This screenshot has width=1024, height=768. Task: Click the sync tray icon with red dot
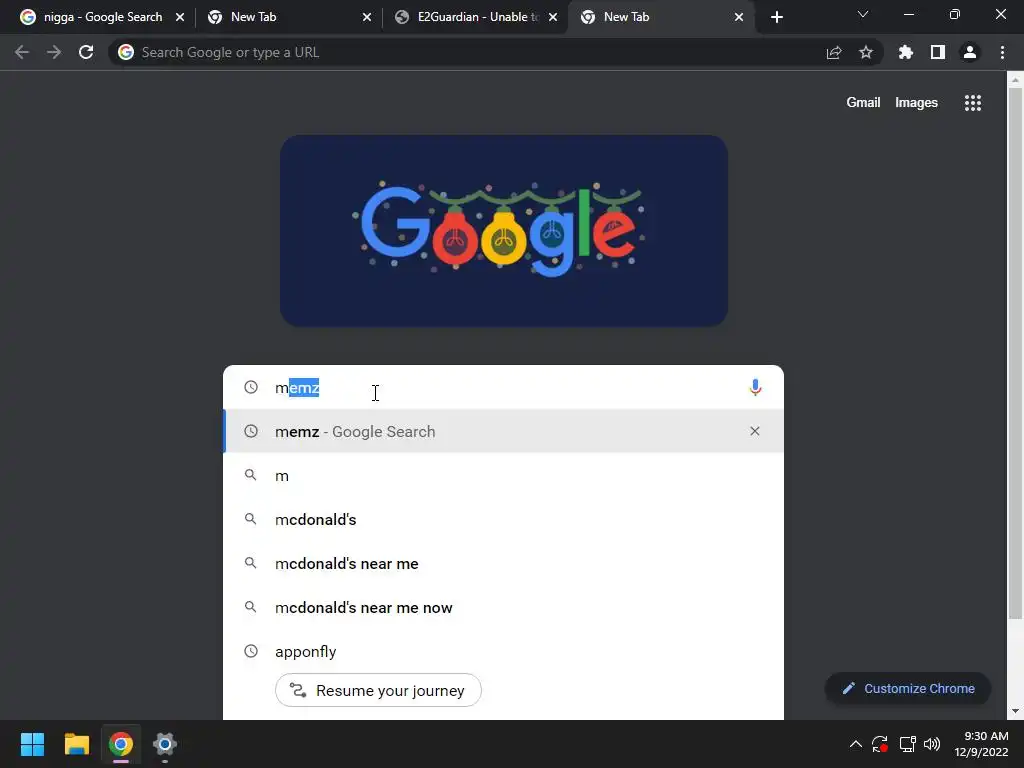click(880, 744)
